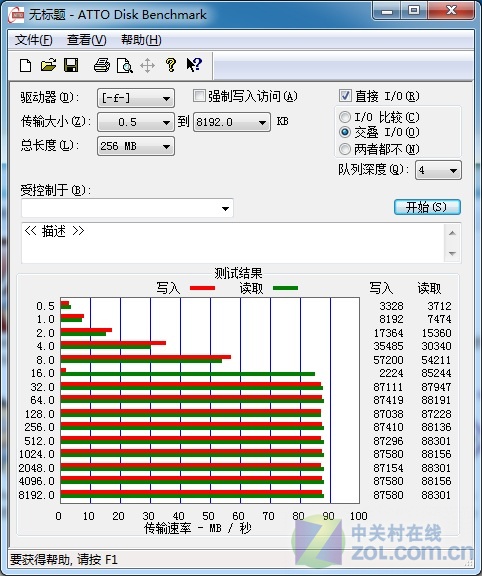Click the 8192.0 row label in chart

click(x=37, y=495)
